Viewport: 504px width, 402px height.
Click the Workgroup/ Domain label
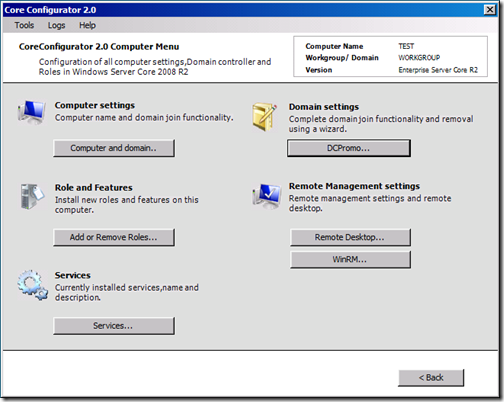click(x=342, y=58)
